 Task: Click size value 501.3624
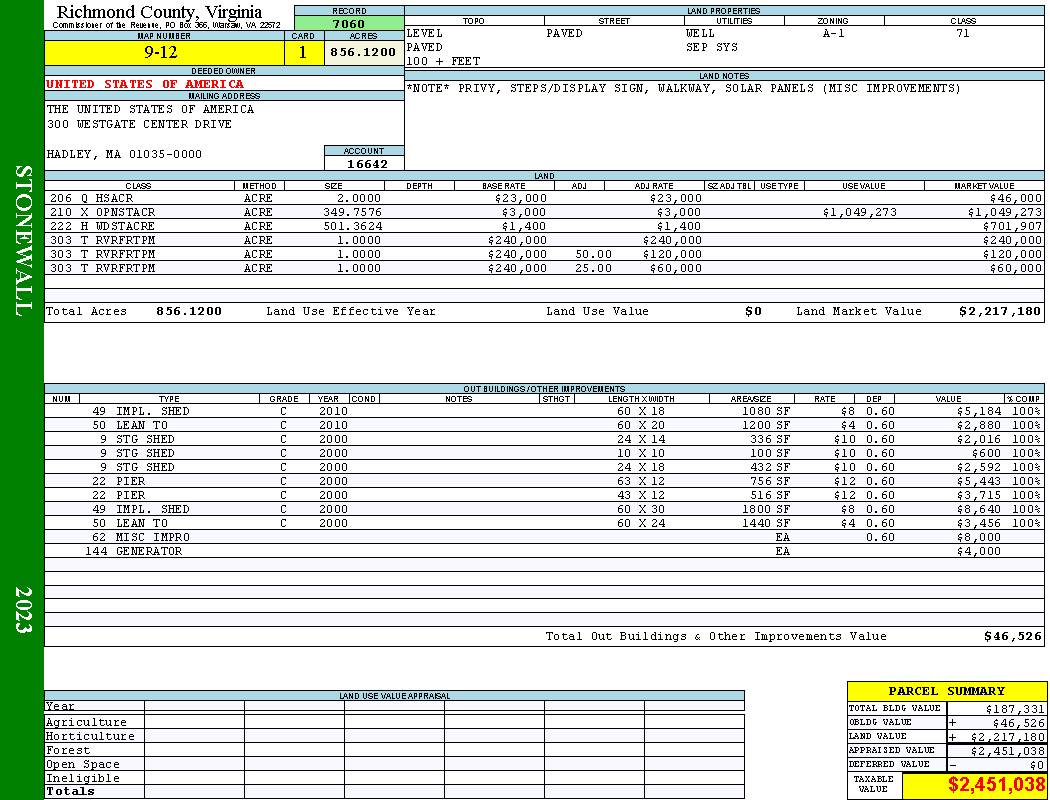(352, 226)
